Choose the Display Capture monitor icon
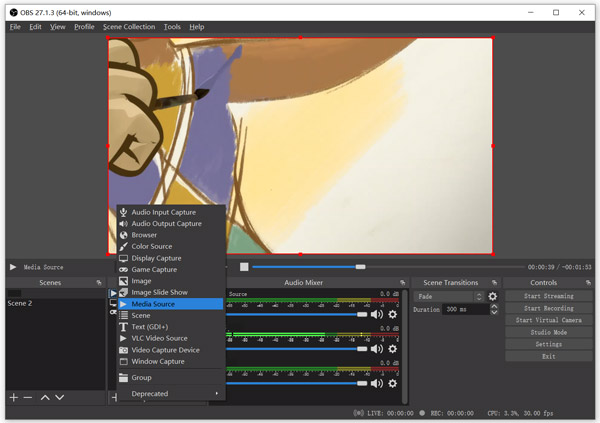The image size is (600, 423). click(x=123, y=258)
